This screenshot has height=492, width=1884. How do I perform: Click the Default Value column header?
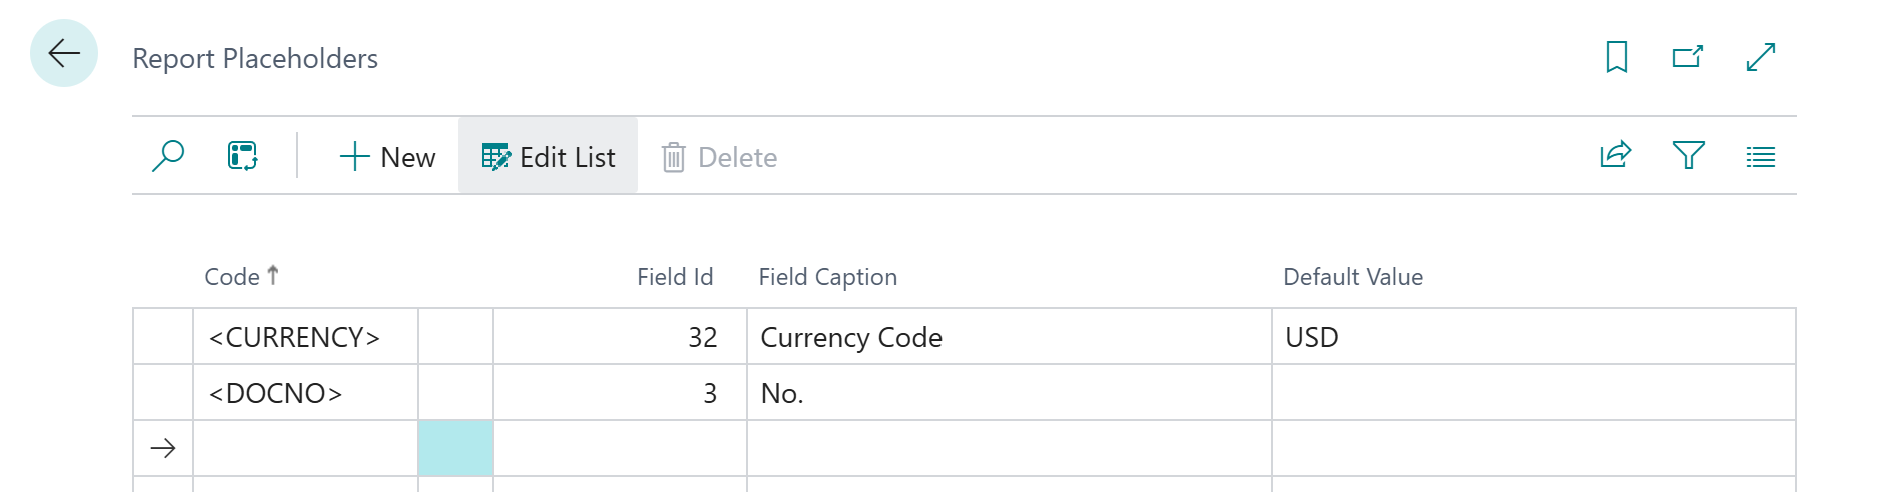coord(1352,277)
